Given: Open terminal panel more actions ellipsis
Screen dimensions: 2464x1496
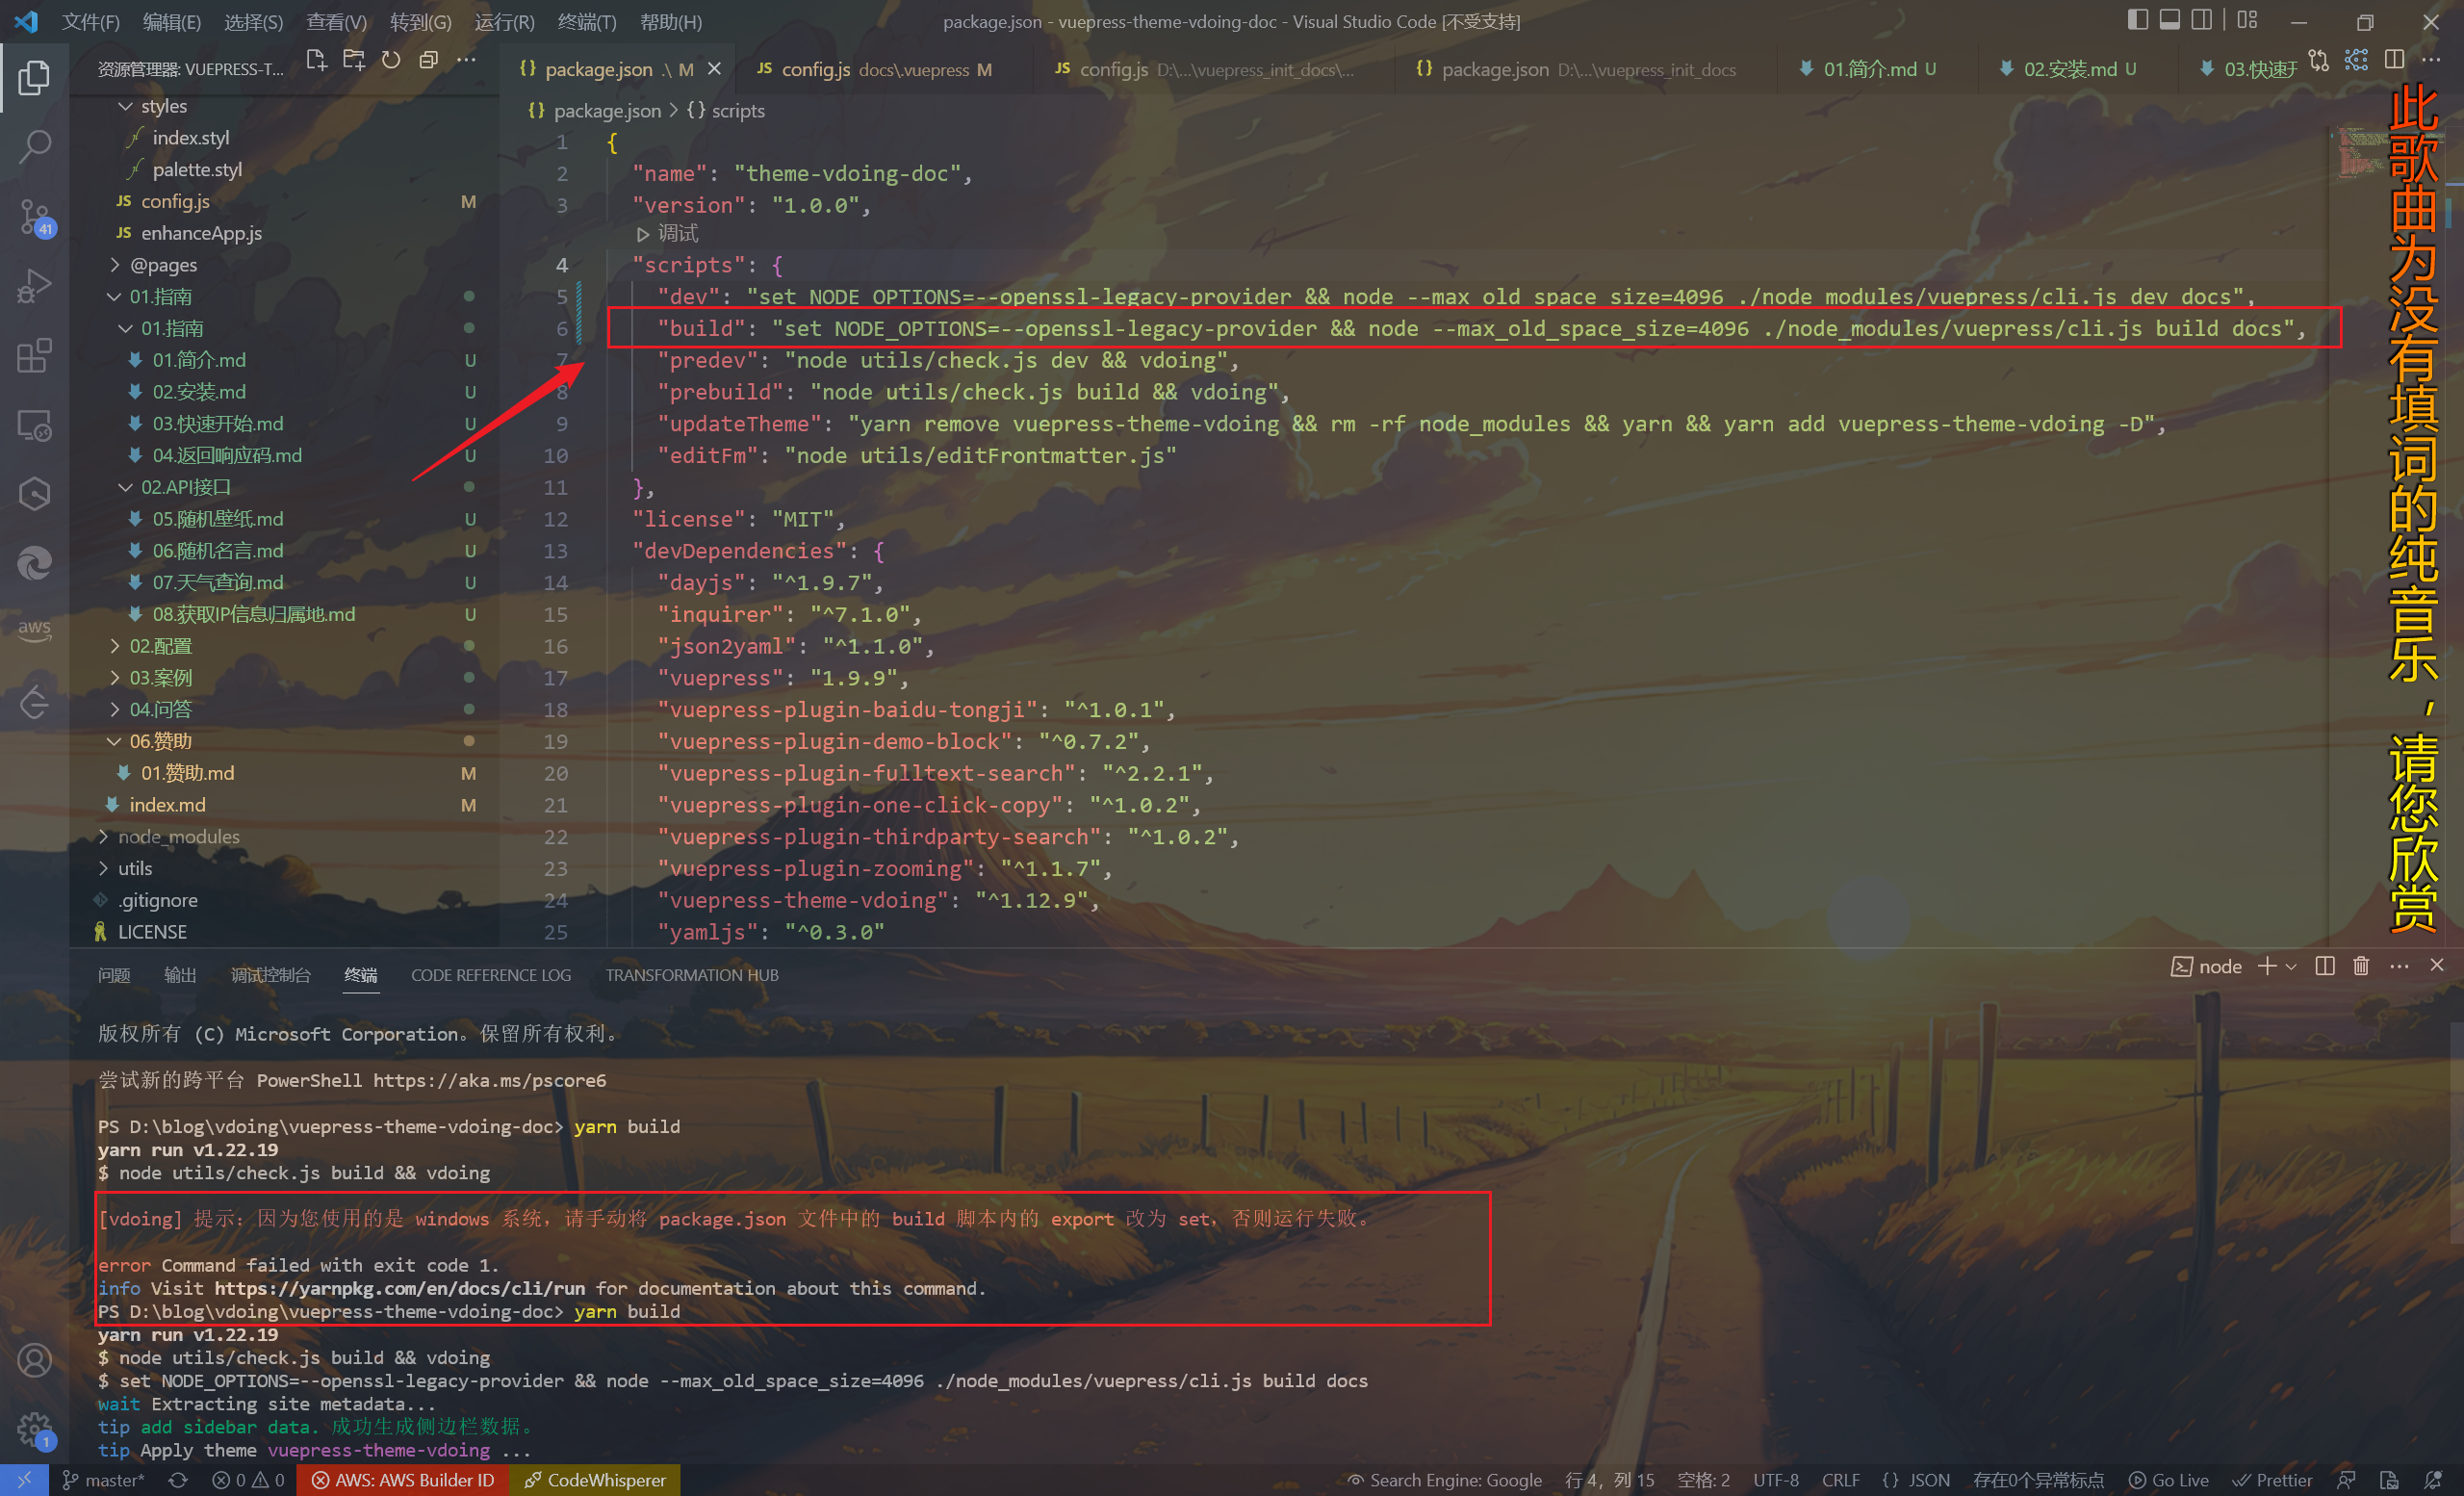Looking at the screenshot, I should [2399, 966].
